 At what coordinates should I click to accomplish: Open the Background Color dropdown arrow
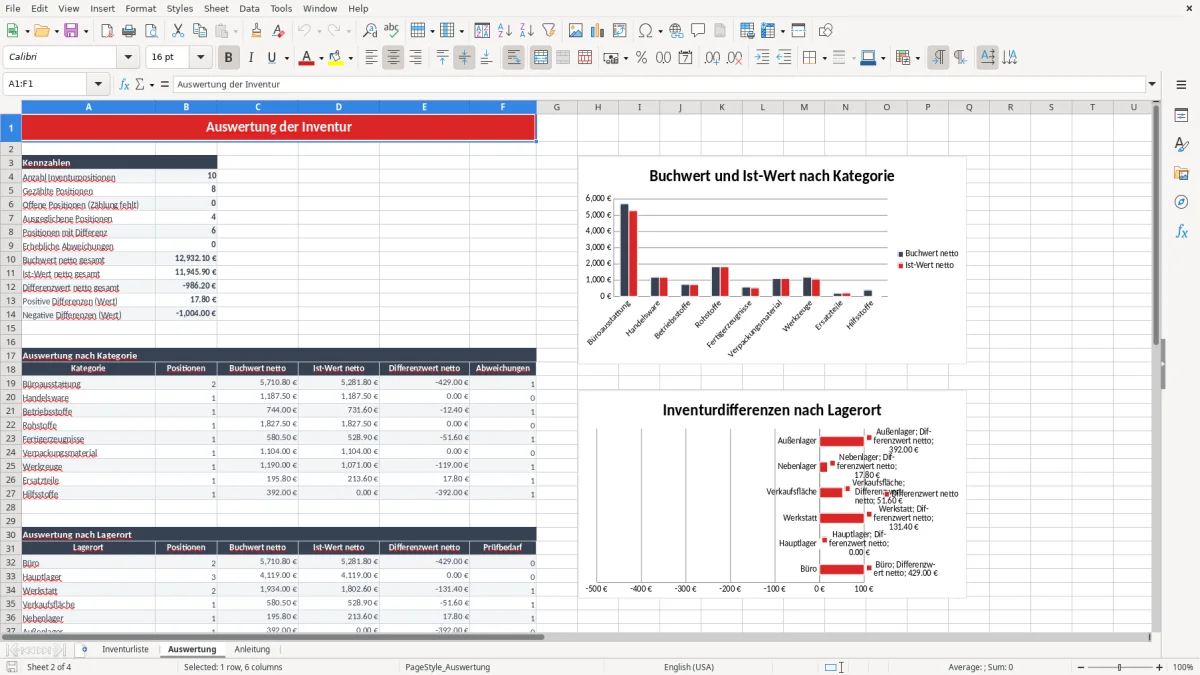[x=350, y=58]
